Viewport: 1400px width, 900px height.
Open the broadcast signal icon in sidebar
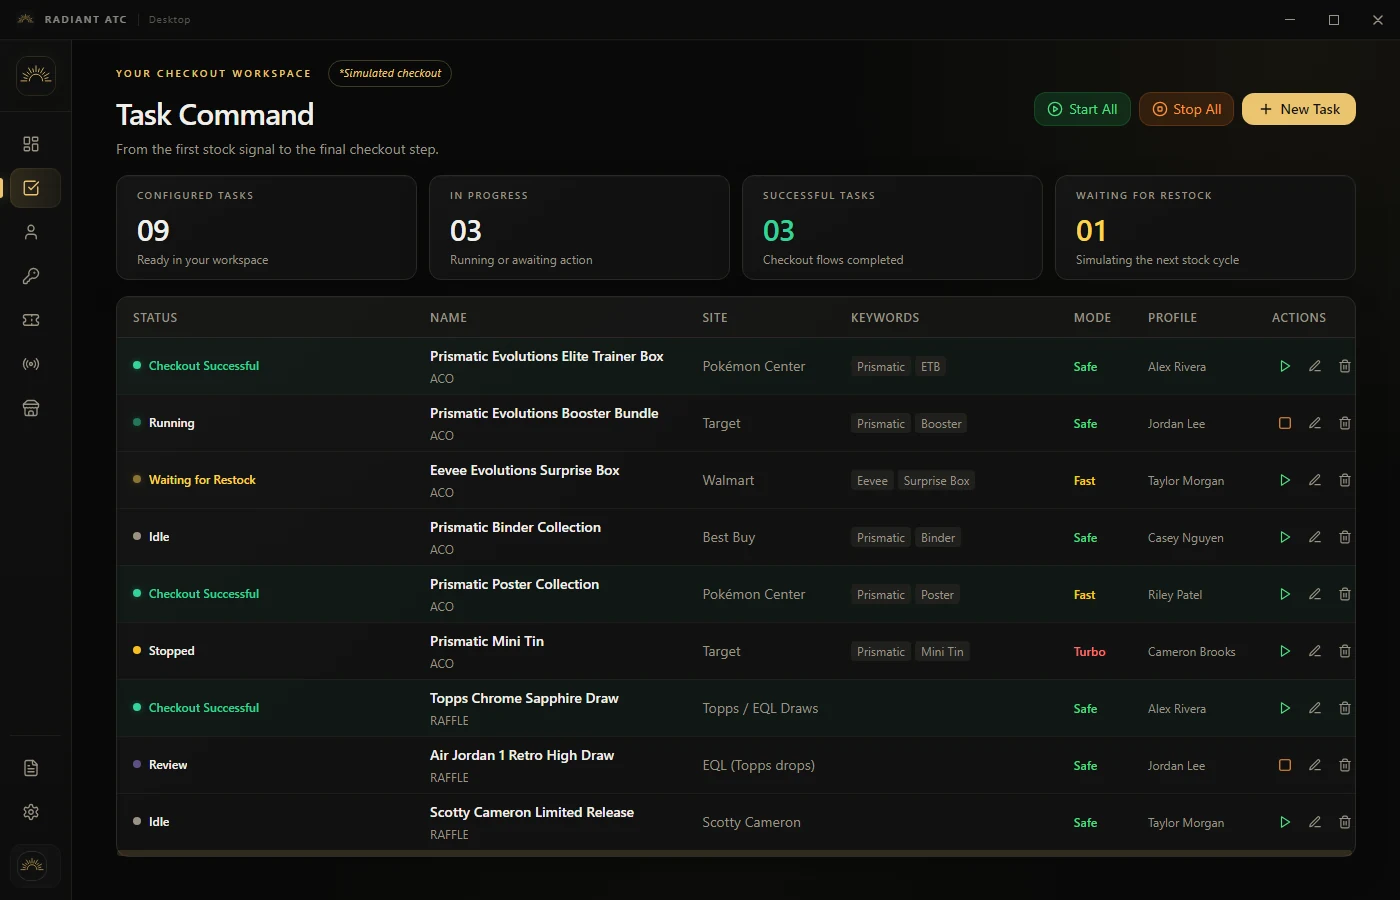pos(31,364)
